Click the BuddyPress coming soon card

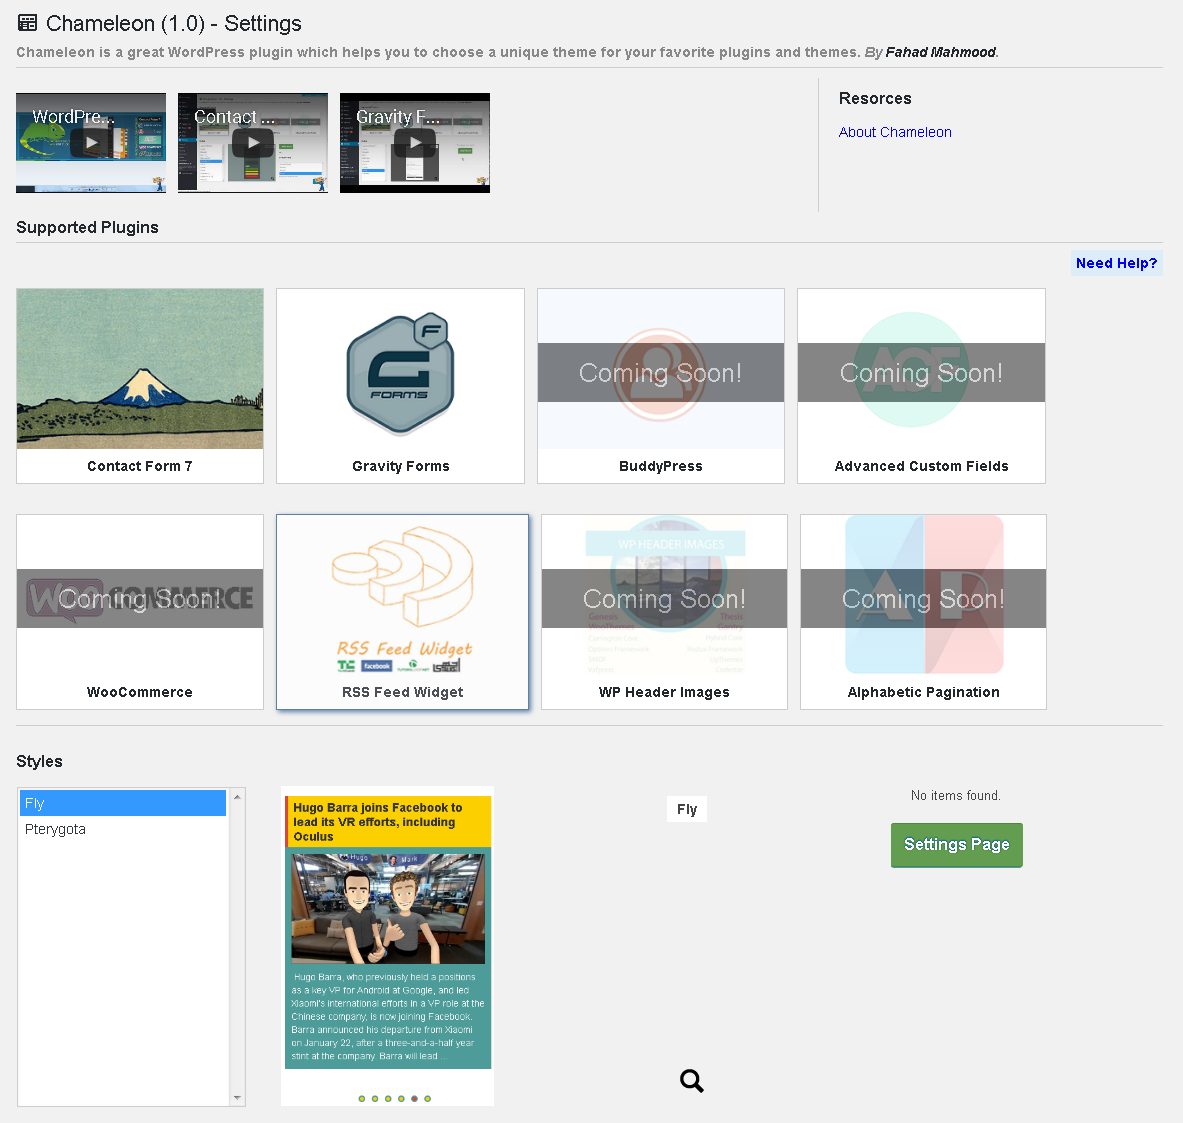click(x=661, y=386)
